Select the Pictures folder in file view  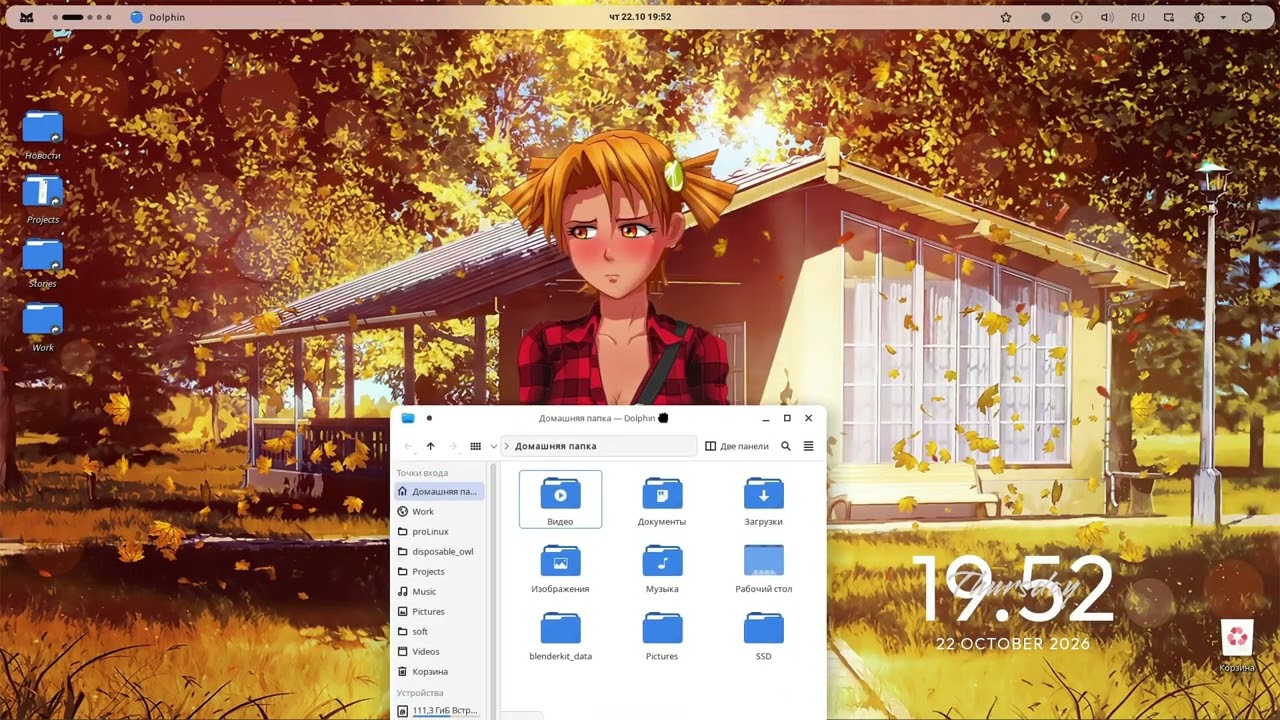coord(662,635)
